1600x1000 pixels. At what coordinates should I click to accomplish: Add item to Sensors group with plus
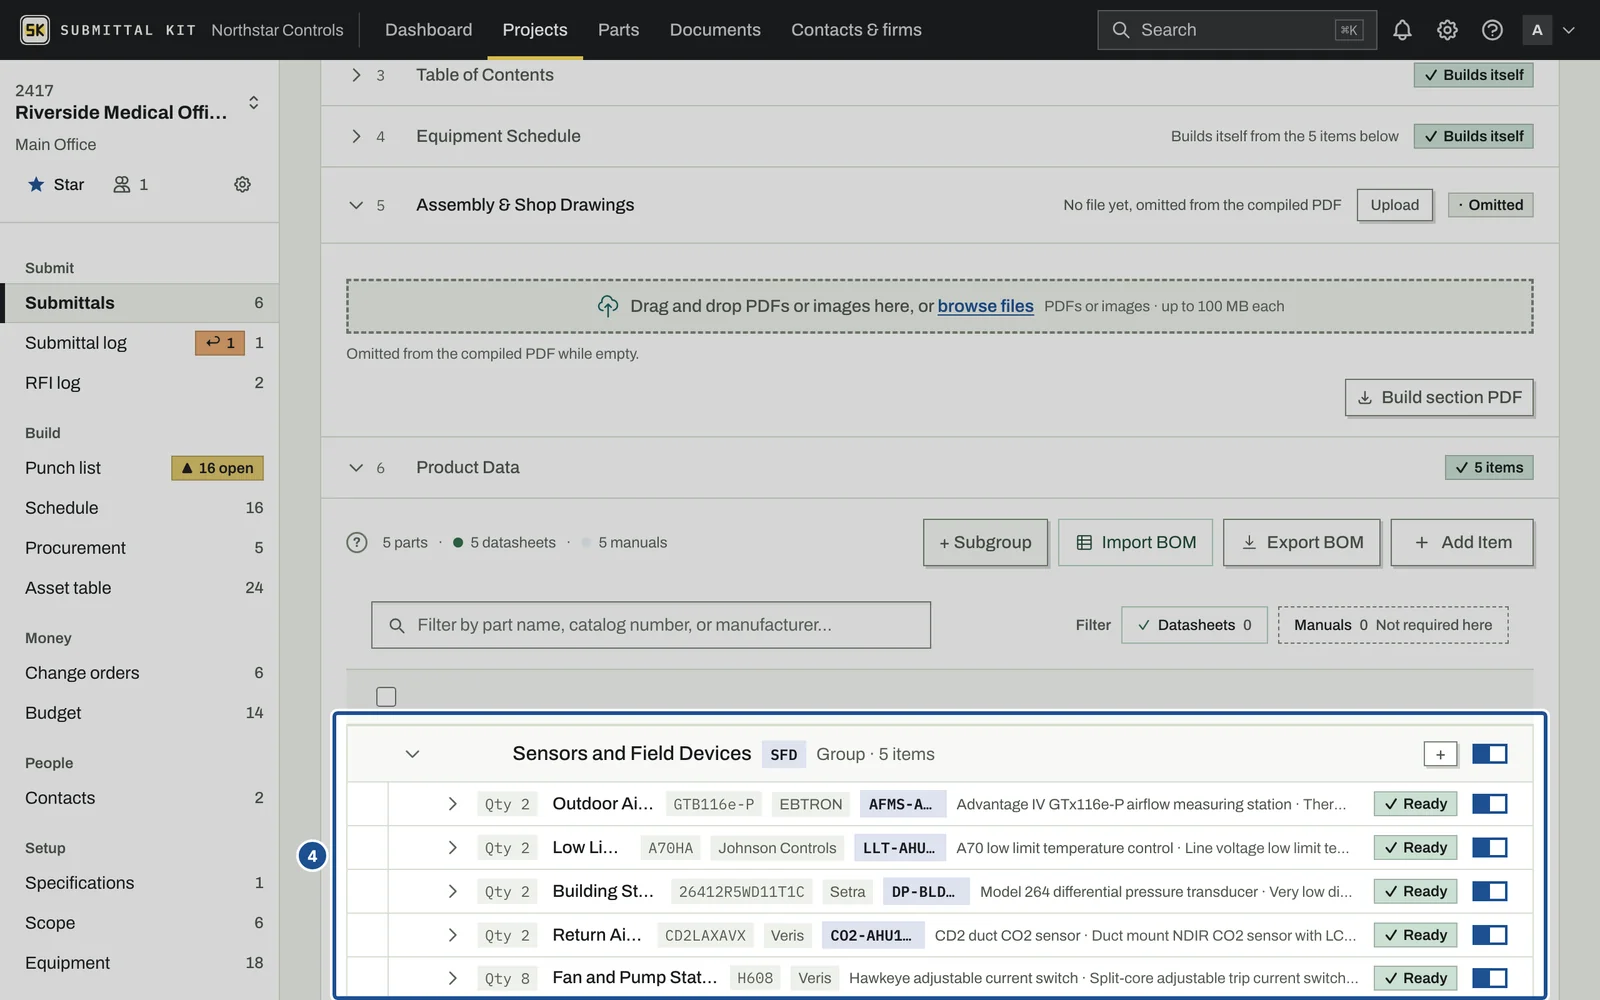point(1440,754)
